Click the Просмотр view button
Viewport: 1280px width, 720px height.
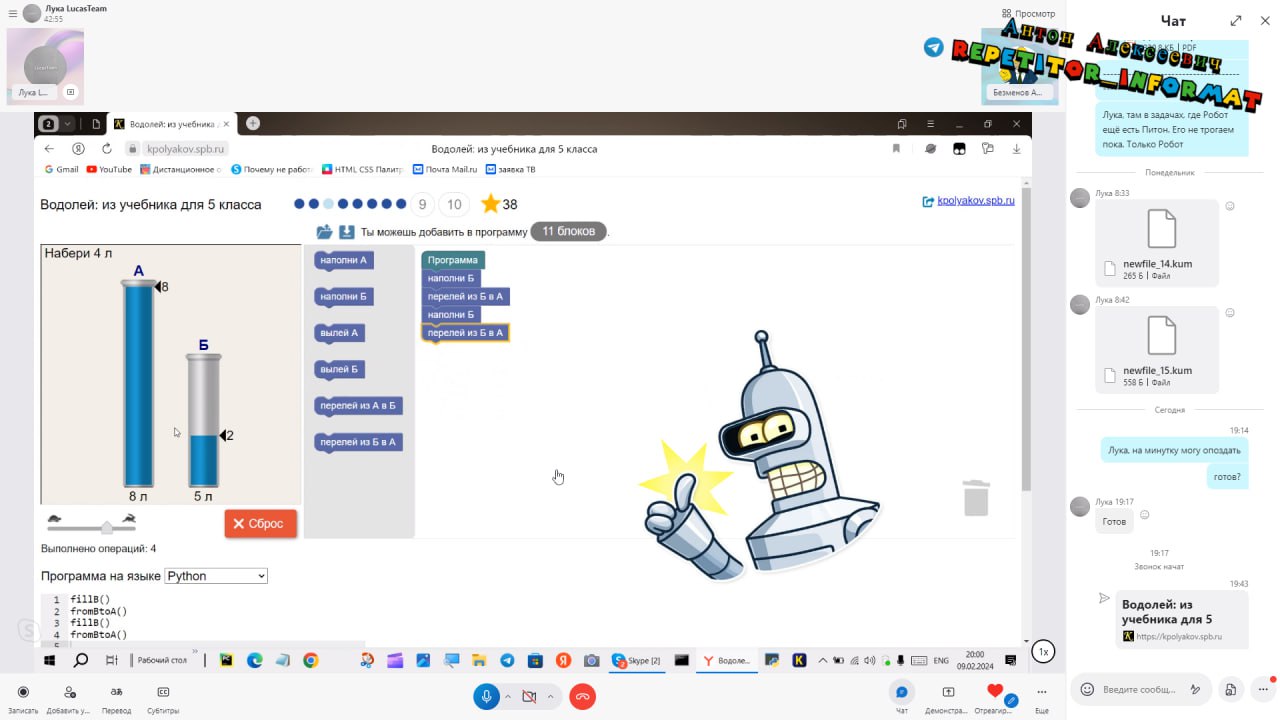[x=1028, y=13]
